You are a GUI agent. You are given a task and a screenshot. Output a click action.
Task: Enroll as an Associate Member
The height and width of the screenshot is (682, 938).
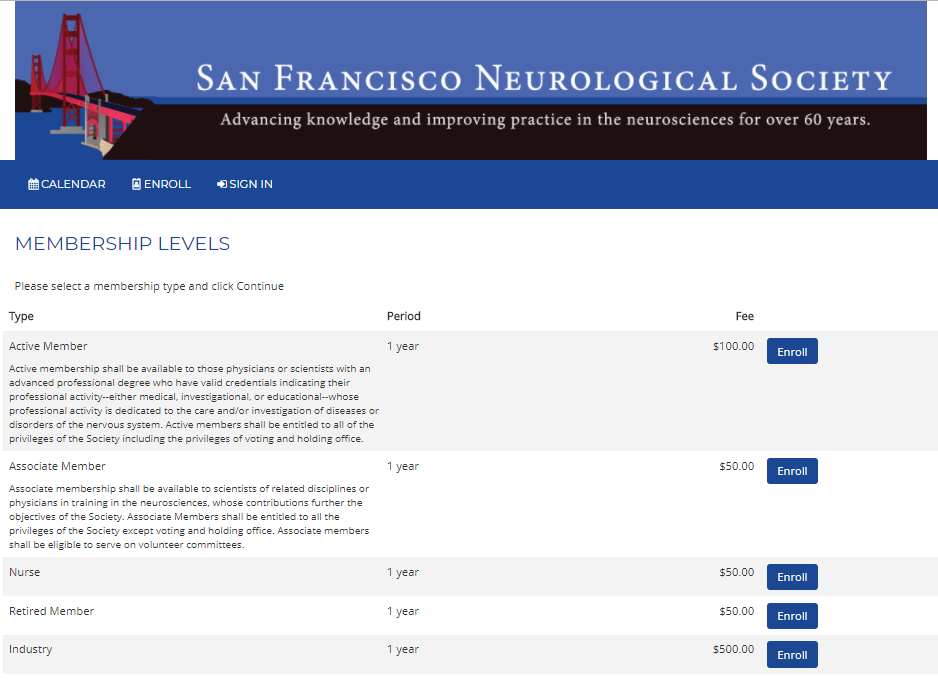[792, 471]
